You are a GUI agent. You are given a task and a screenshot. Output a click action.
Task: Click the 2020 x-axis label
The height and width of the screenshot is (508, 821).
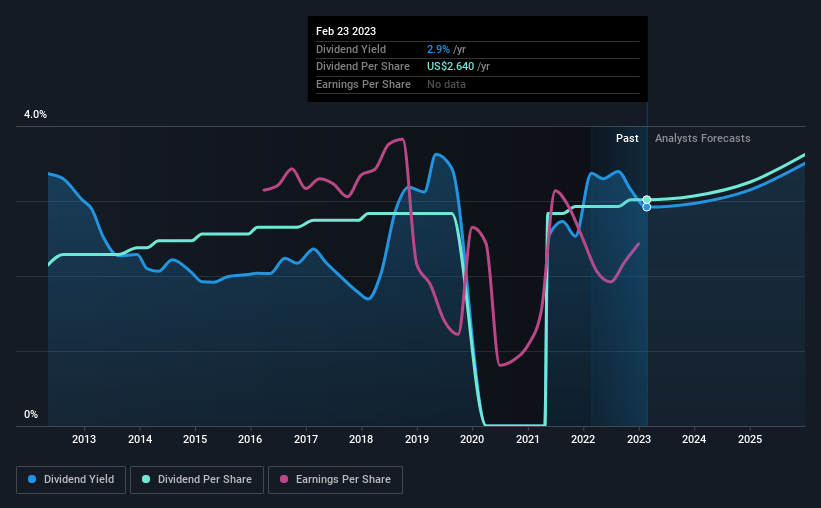tap(472, 439)
